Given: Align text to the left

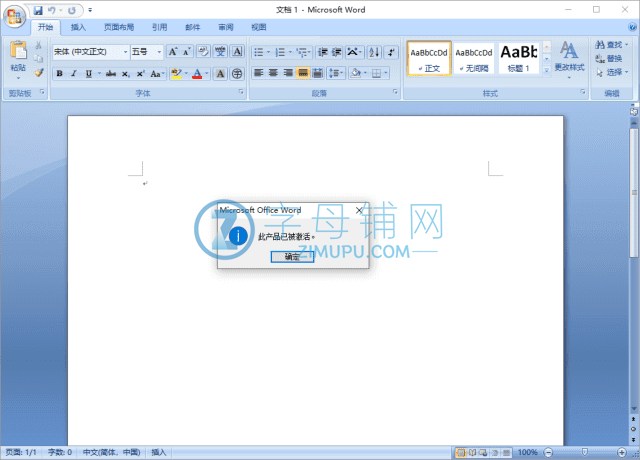Looking at the screenshot, I should (259, 73).
